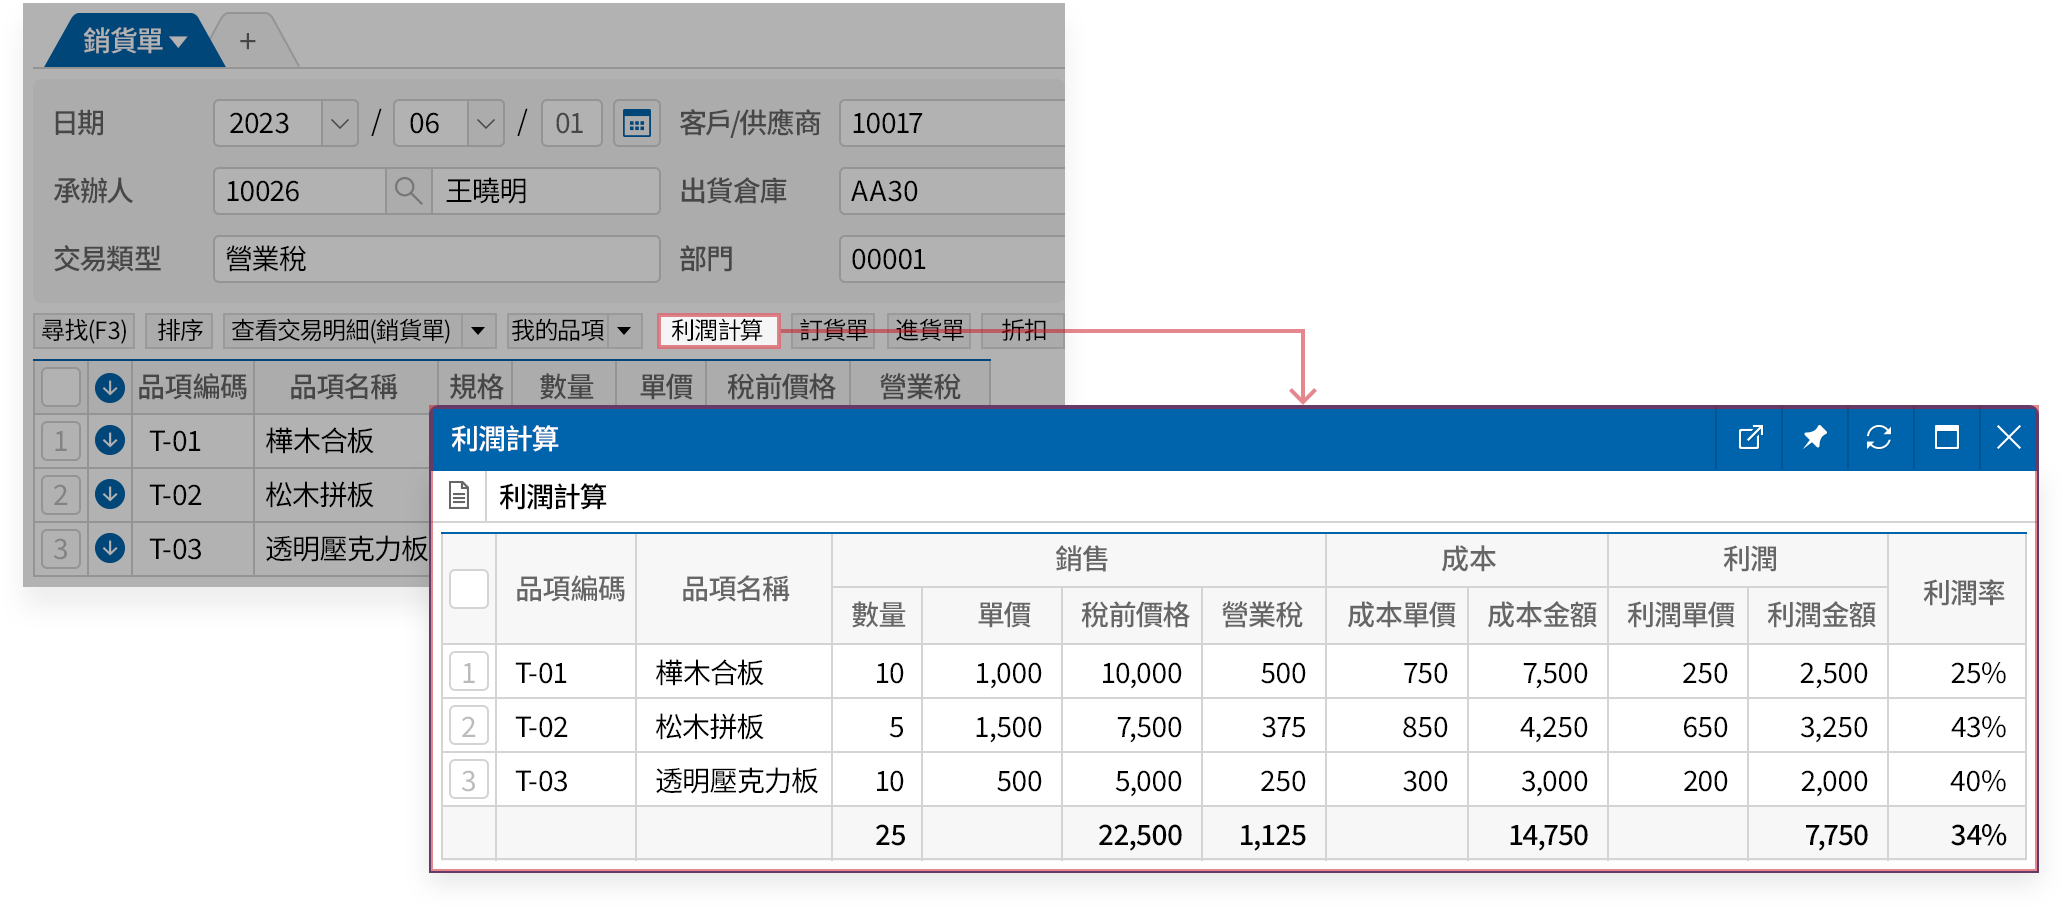Viewport: 2063px width, 907px height.
Task: Click the blue arrow icon on row T-01 樺木合板
Action: [x=109, y=441]
